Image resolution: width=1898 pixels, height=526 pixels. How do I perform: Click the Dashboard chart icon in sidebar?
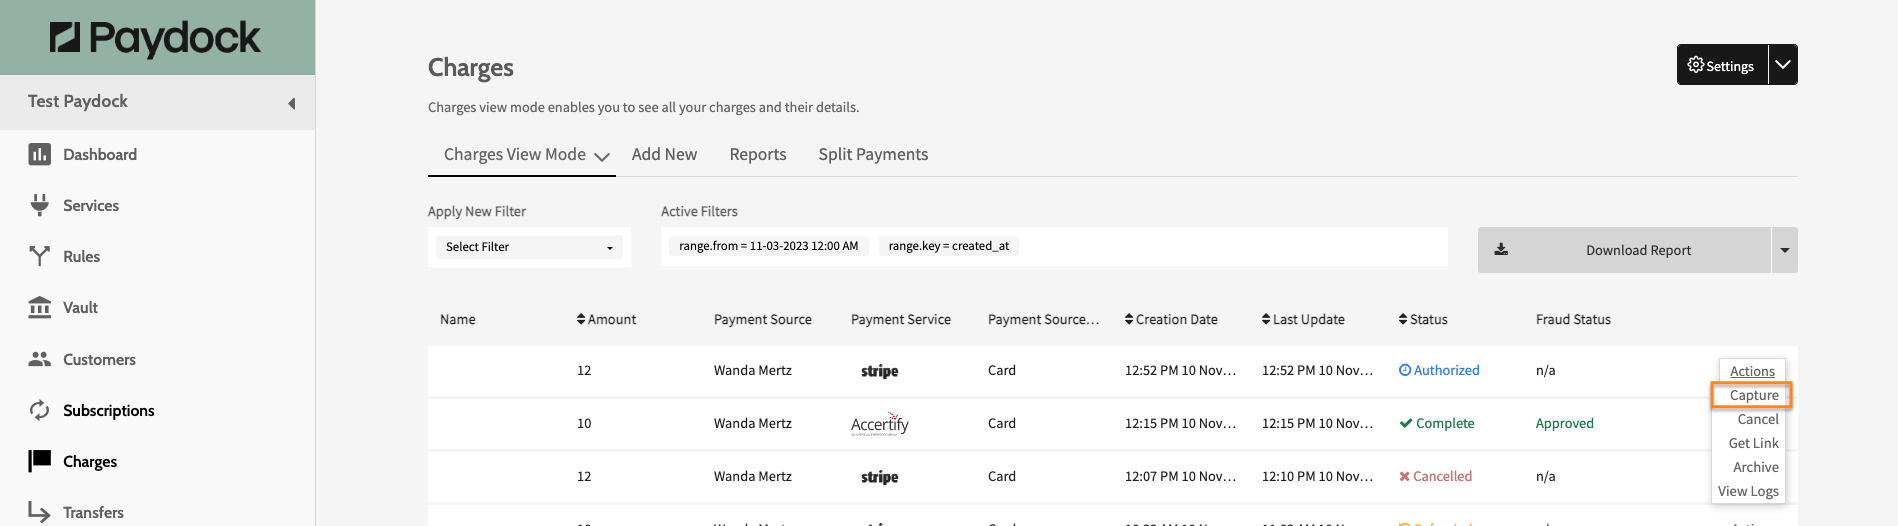40,154
